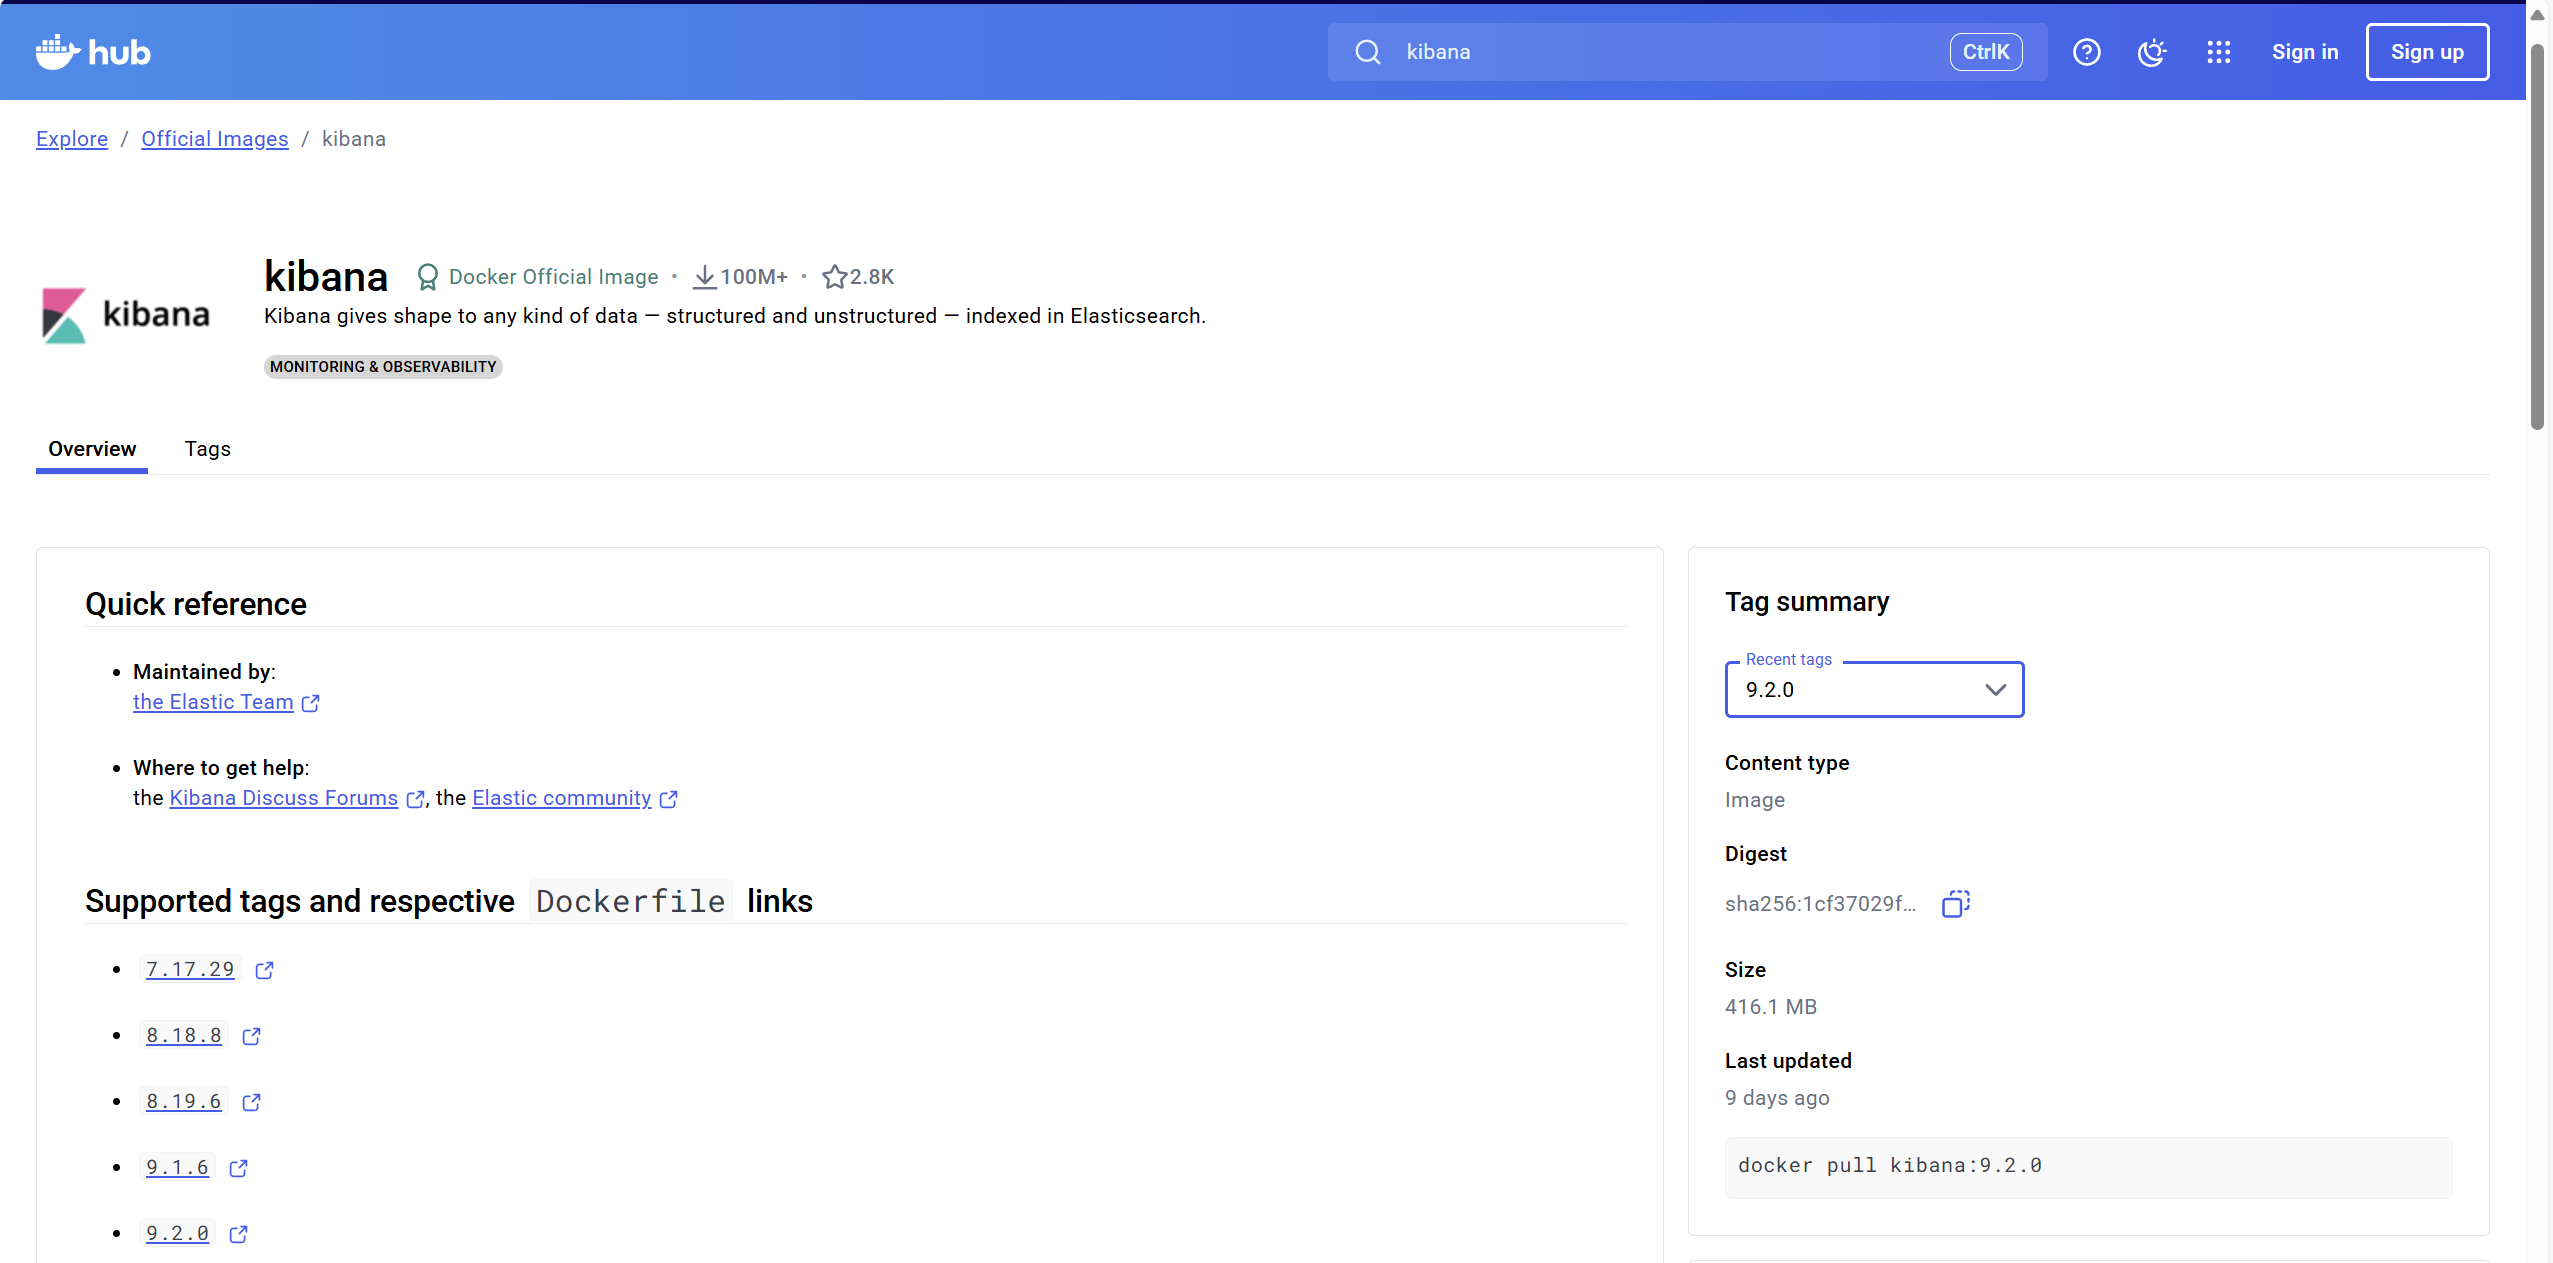Toggle dark mode theme icon
This screenshot has height=1263, width=2553.
(x=2152, y=52)
